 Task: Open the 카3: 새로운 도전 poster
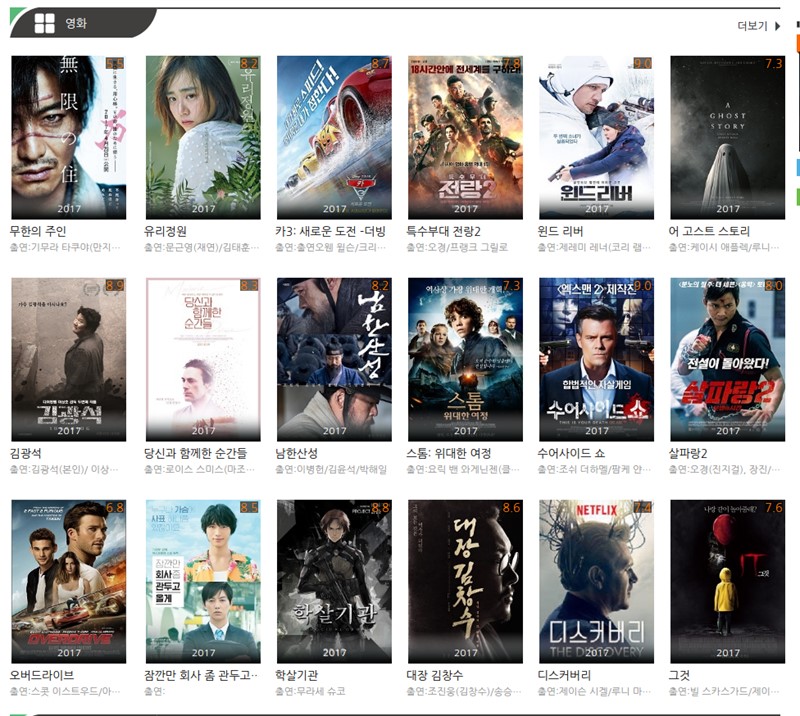click(x=334, y=137)
